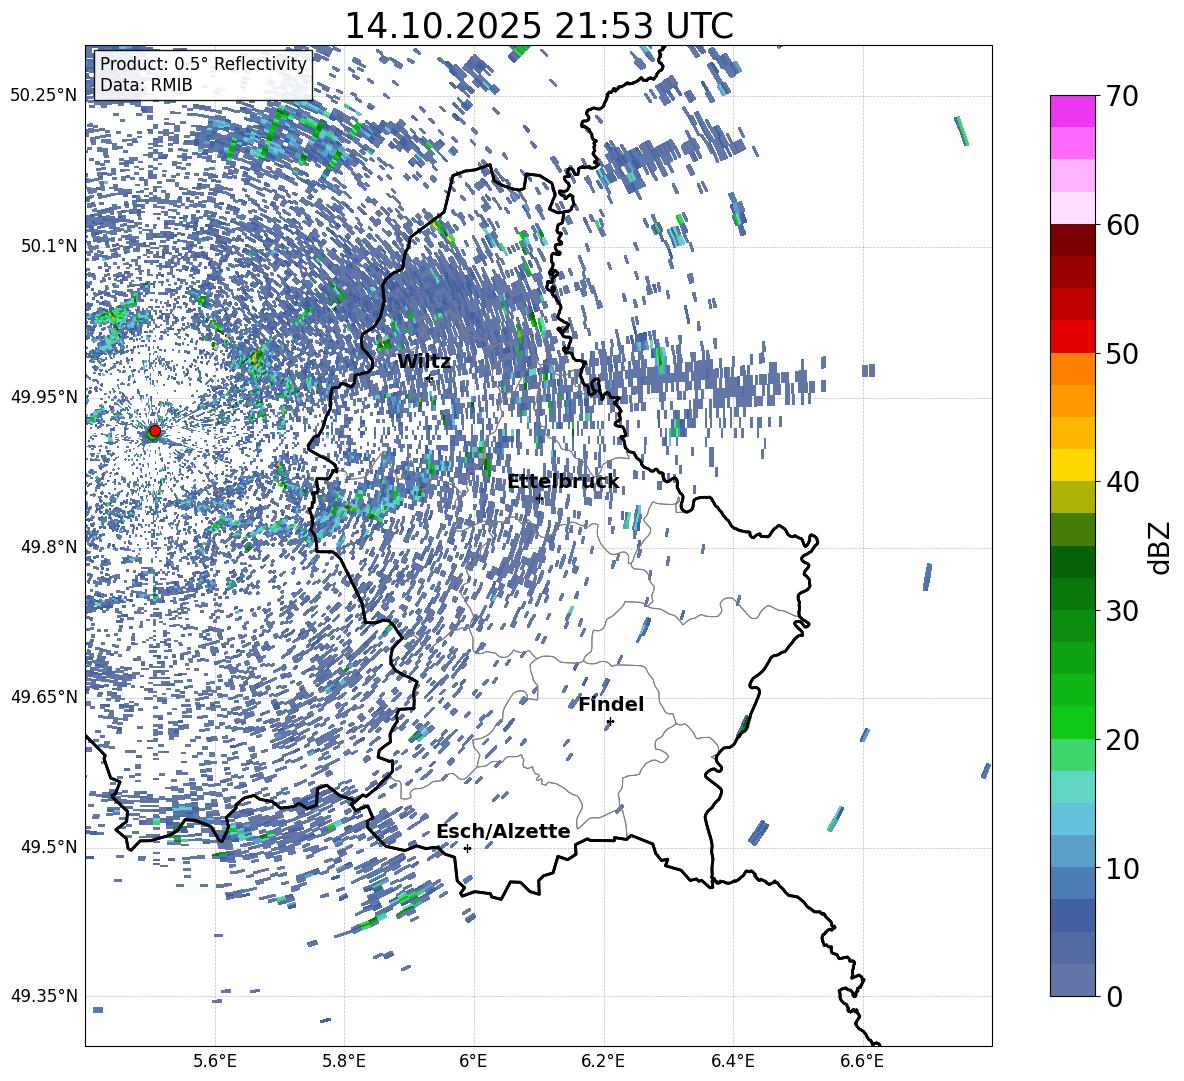Click the Findel cross marker
The width and height of the screenshot is (1184, 1081).
[610, 722]
